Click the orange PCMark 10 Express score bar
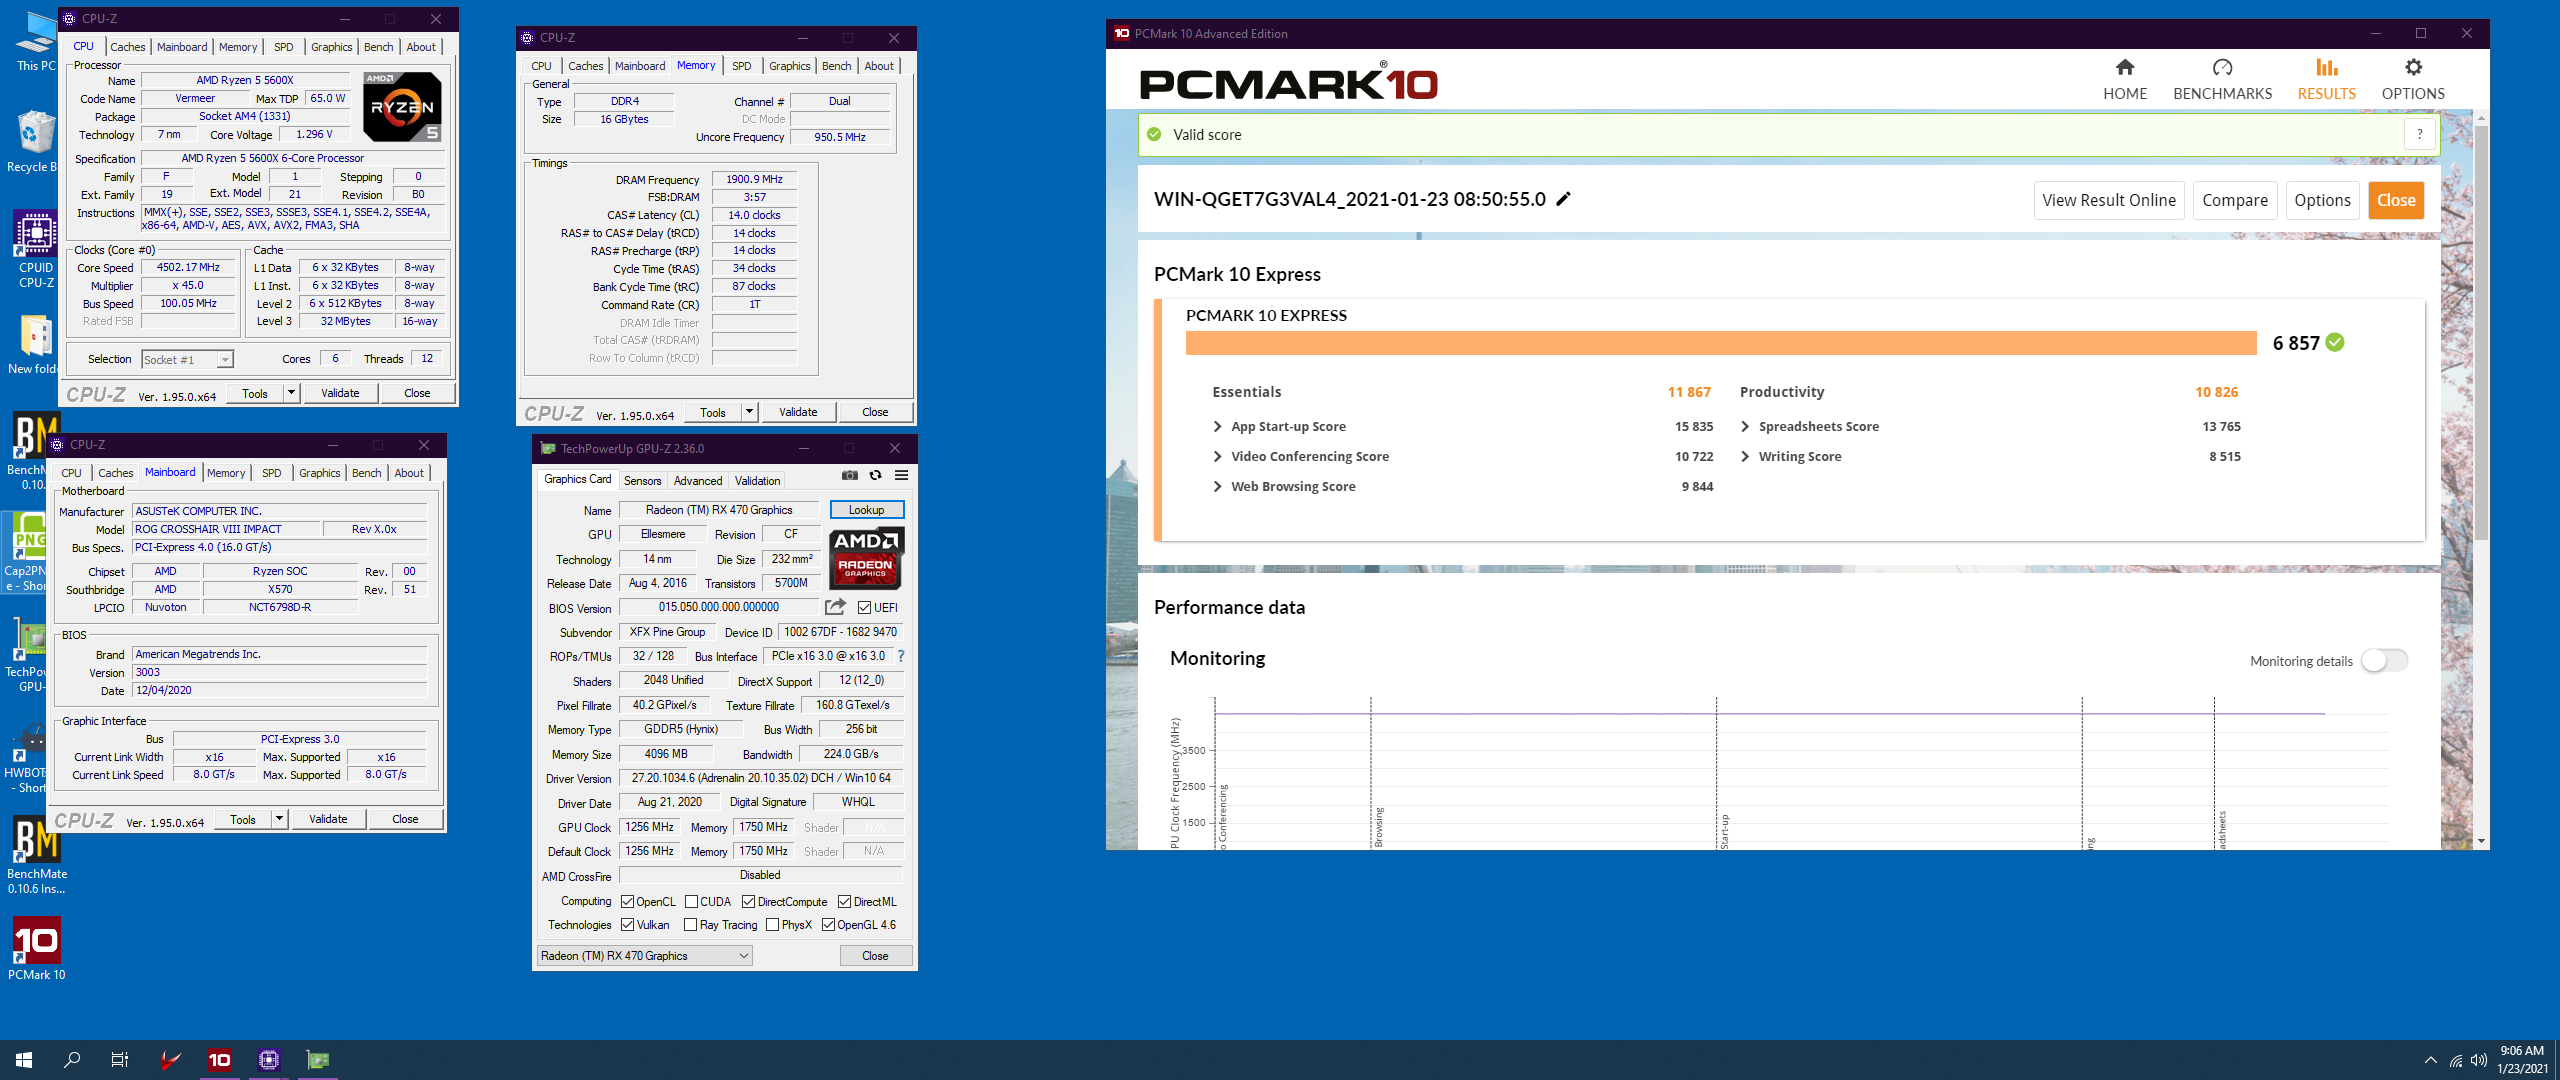This screenshot has height=1080, width=2560. click(x=1721, y=343)
